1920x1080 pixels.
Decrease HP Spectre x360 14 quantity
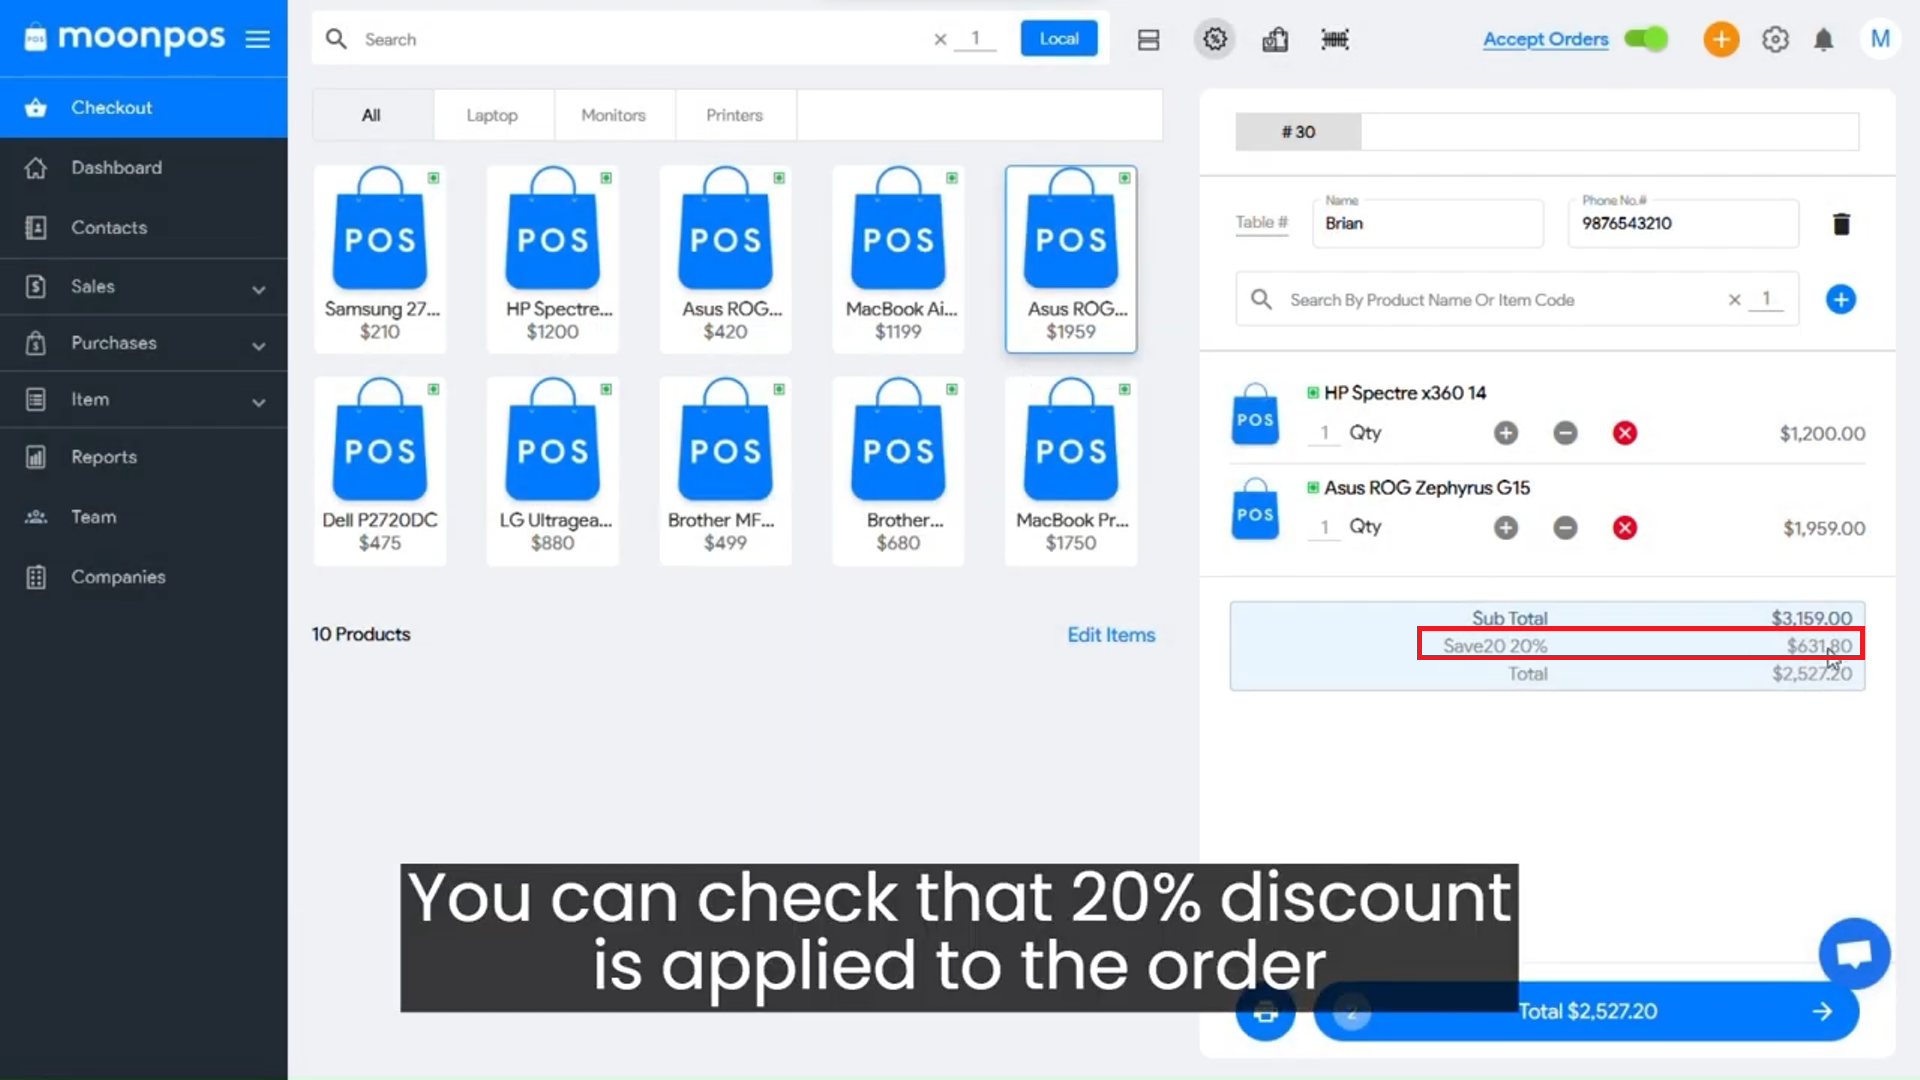pyautogui.click(x=1565, y=433)
